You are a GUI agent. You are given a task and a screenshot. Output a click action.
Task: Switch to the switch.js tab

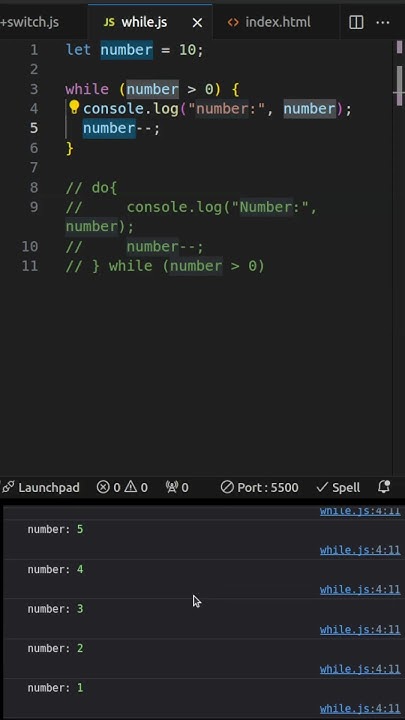tap(29, 22)
